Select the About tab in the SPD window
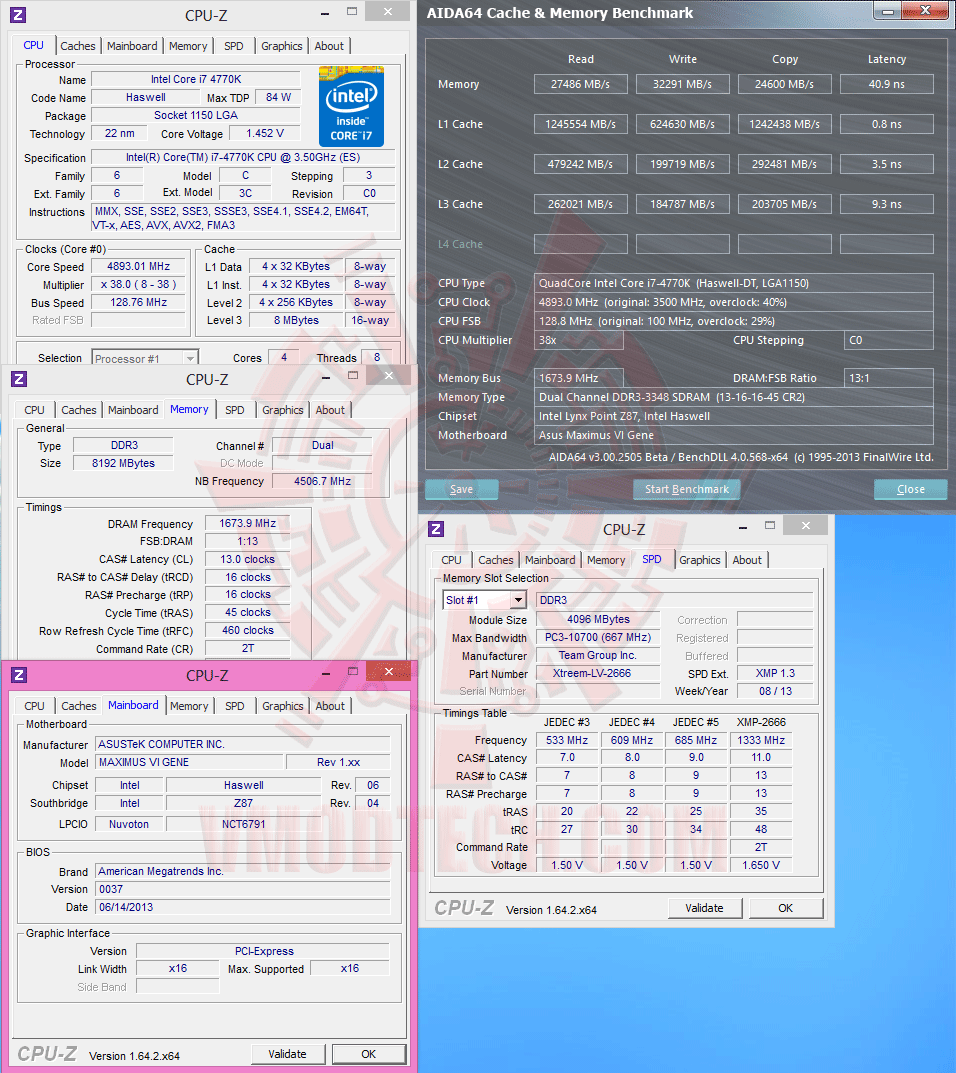 pos(747,560)
